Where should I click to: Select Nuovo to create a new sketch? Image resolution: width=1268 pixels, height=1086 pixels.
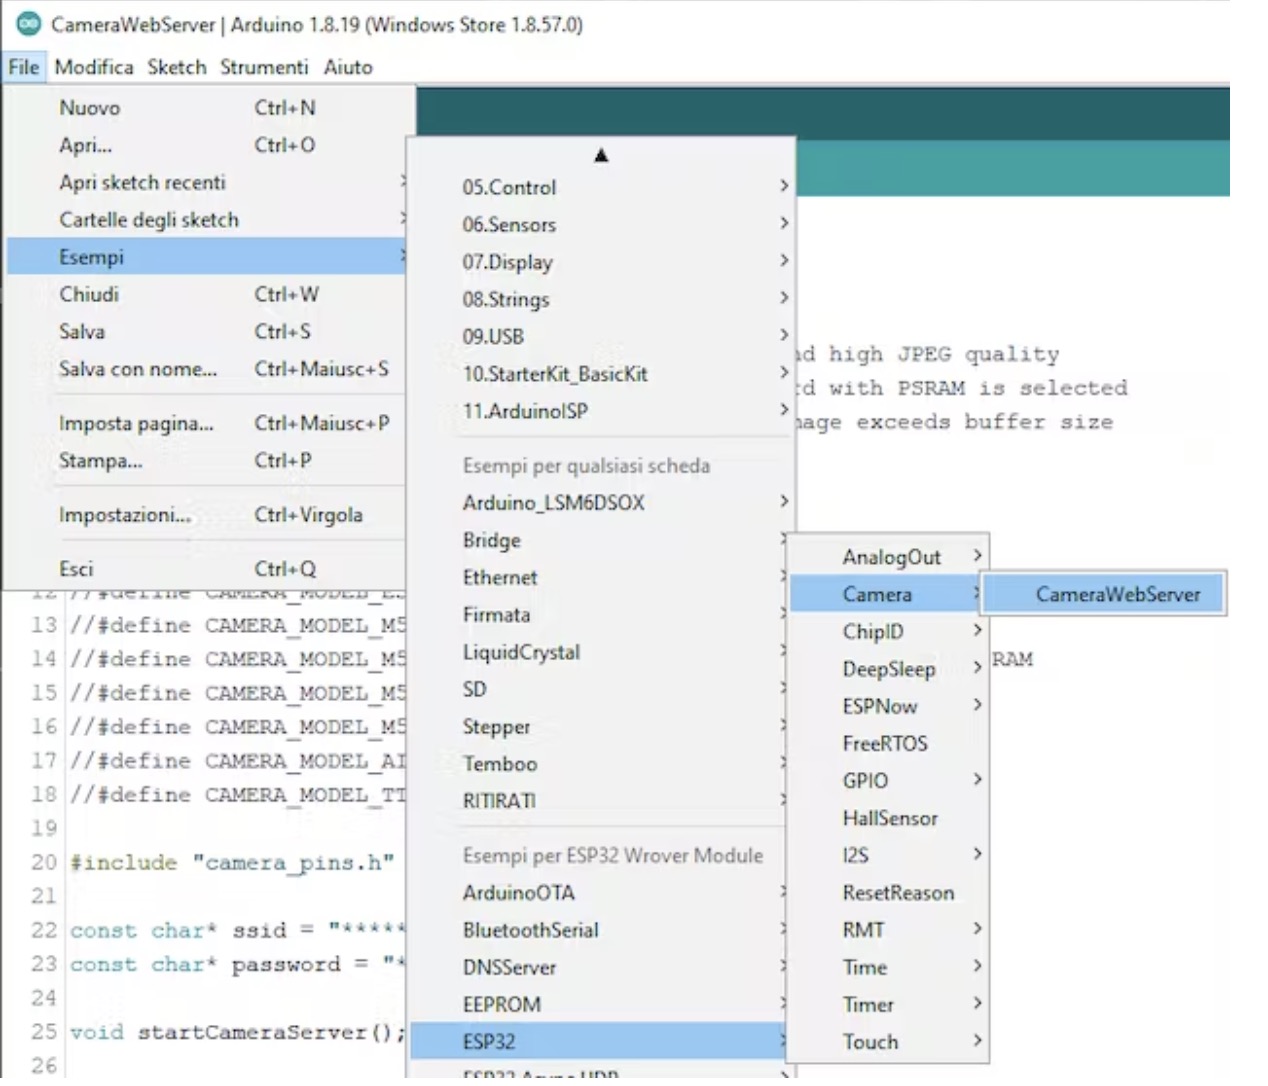(x=89, y=108)
